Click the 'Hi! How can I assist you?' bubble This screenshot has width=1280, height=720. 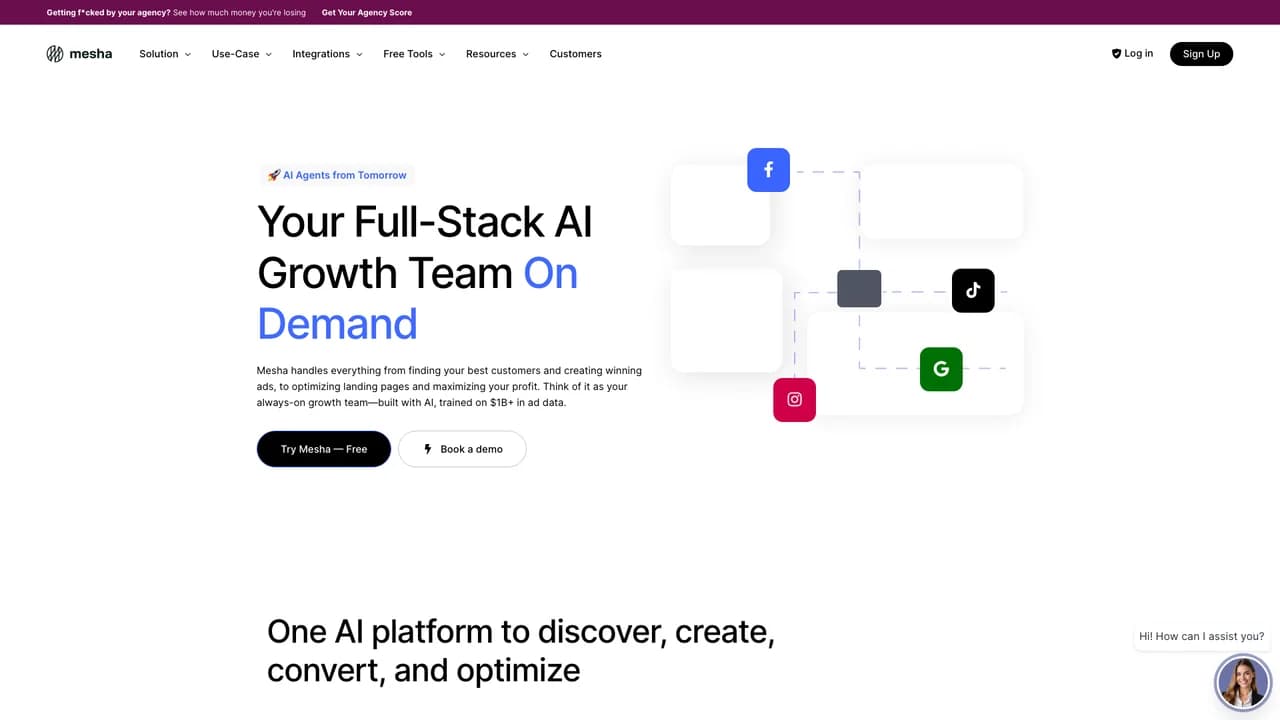click(1202, 636)
